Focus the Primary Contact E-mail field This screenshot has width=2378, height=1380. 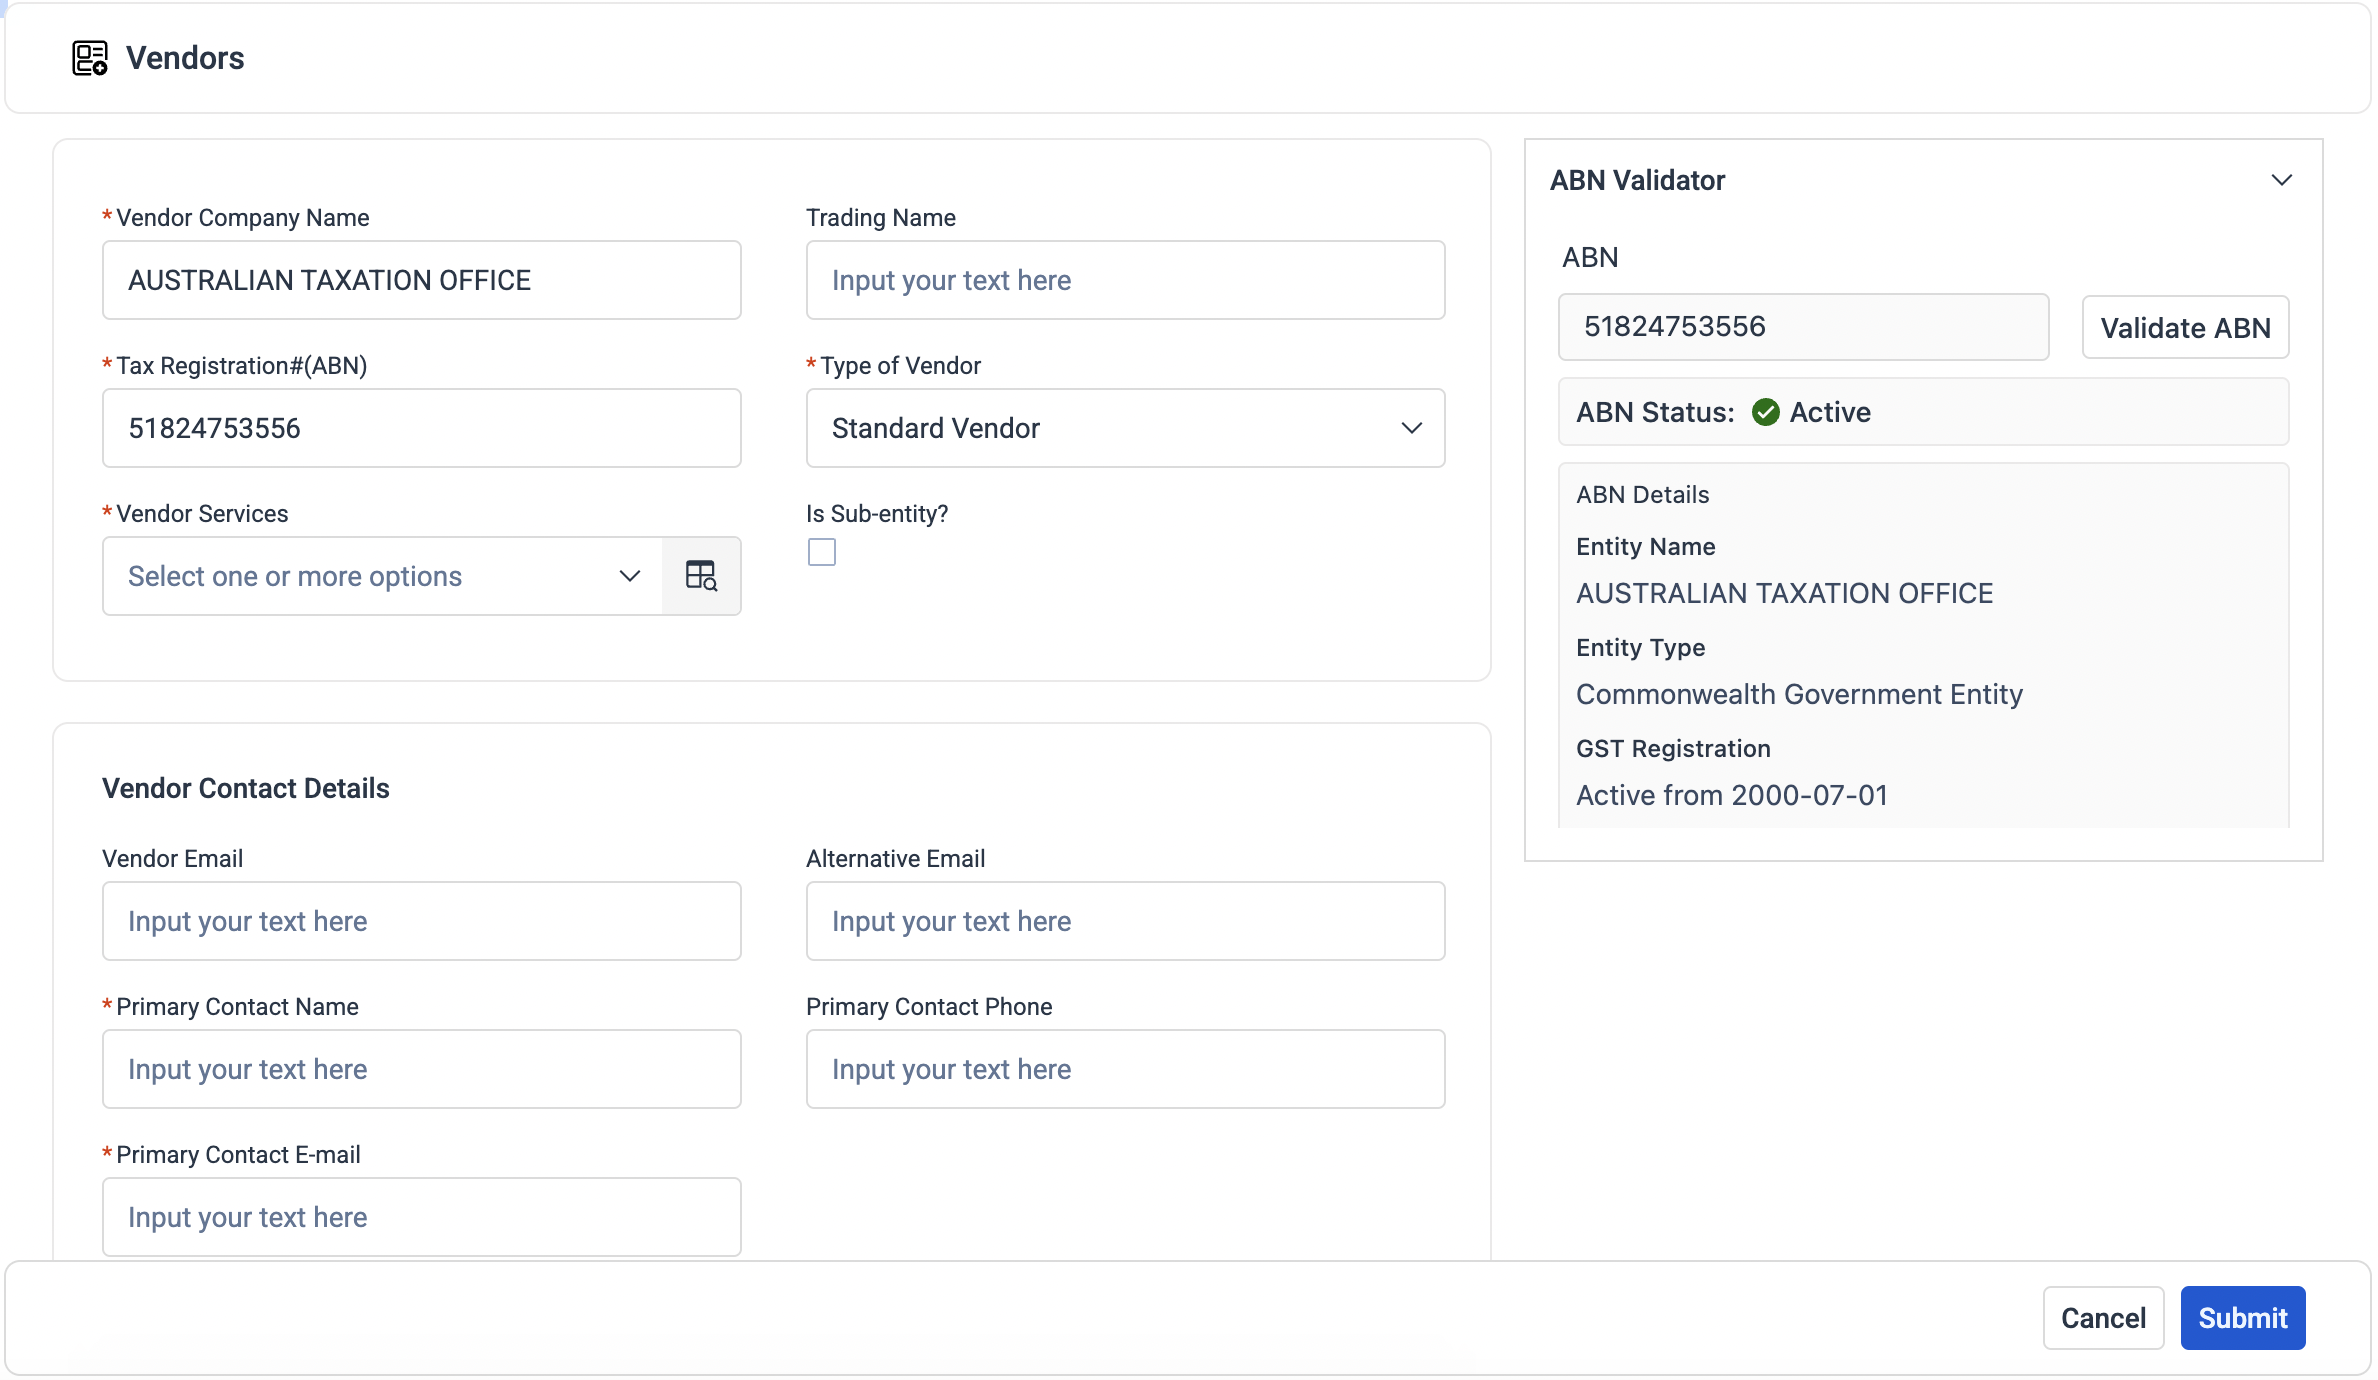pos(421,1217)
